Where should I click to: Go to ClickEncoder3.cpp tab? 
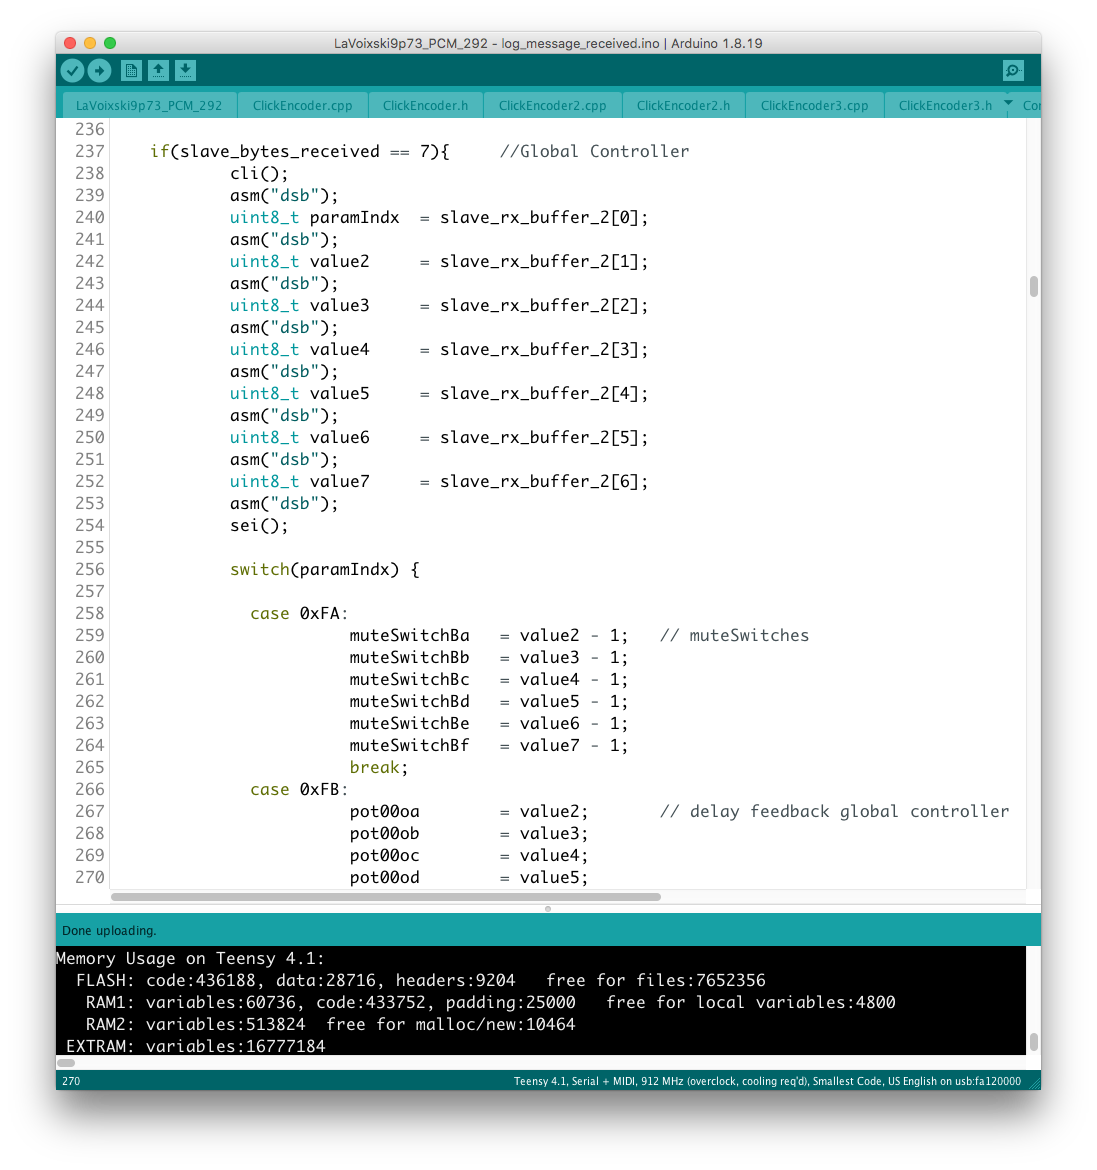(814, 105)
